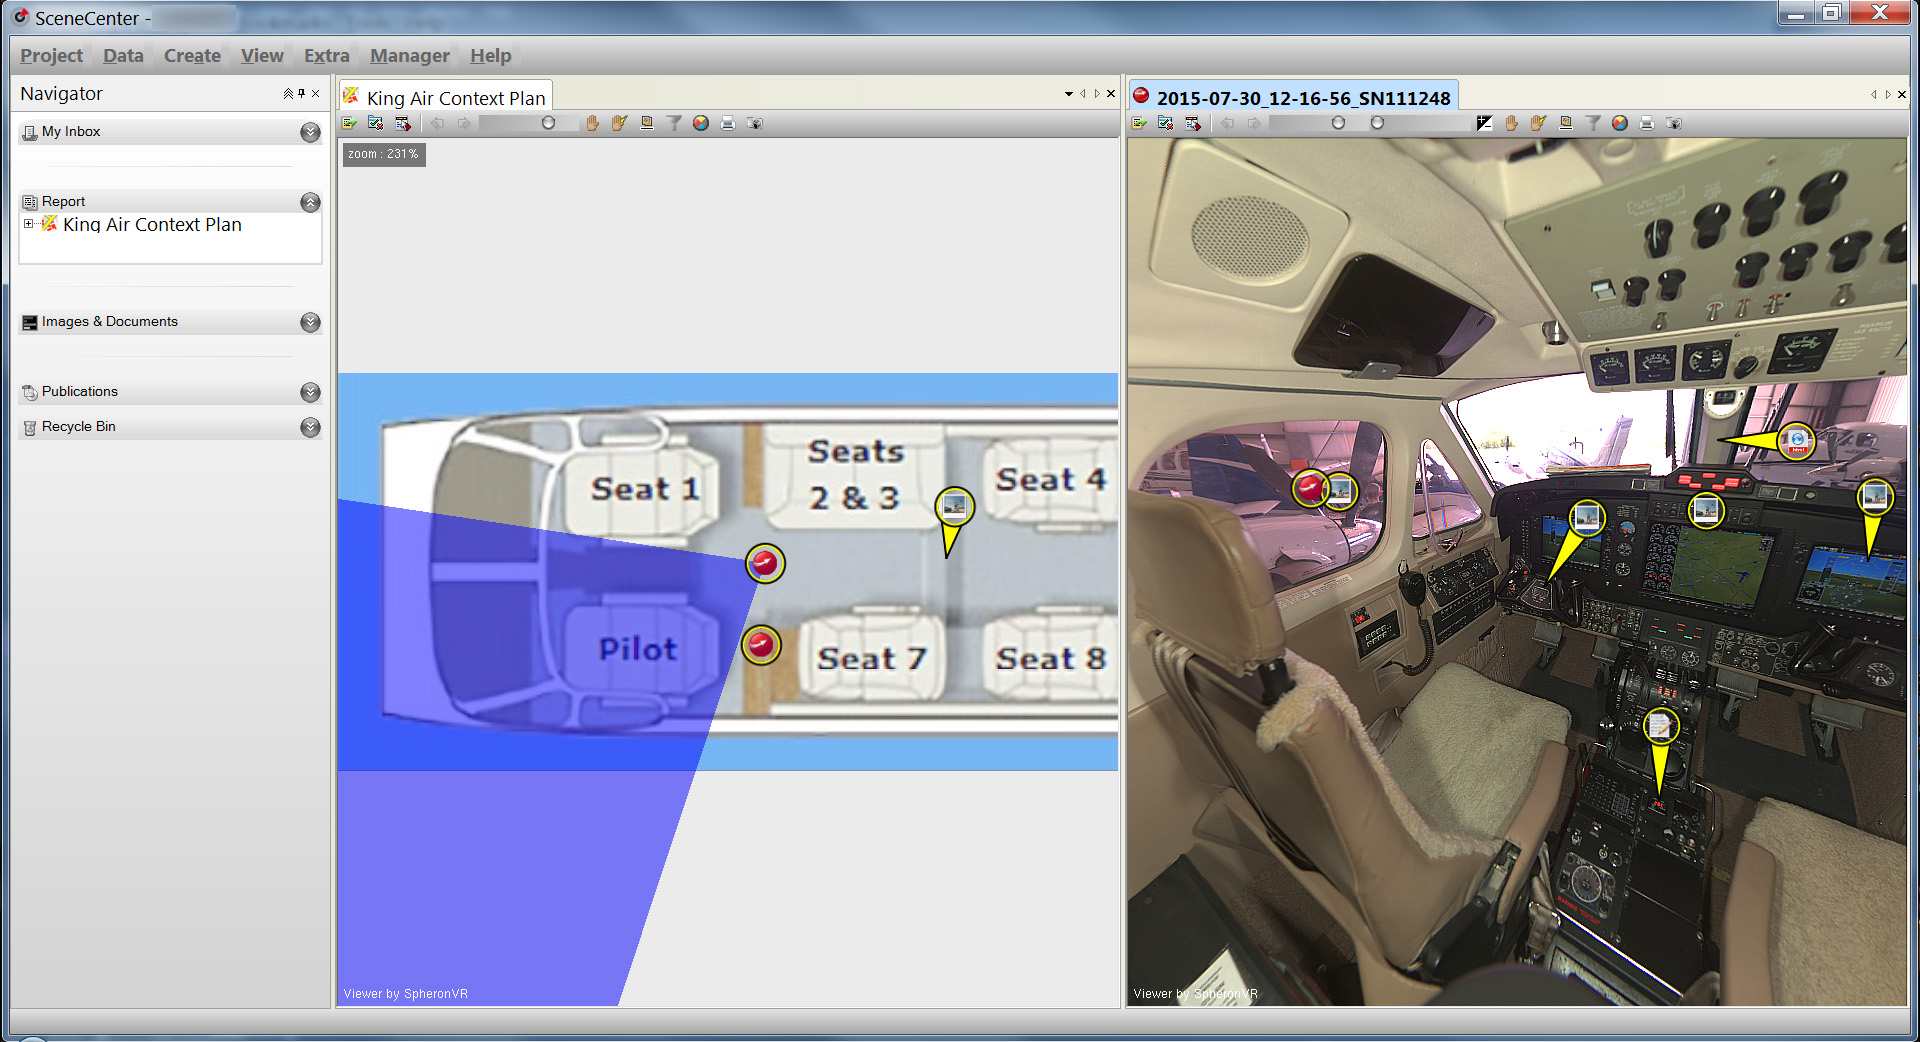Viewport: 1920px width, 1042px height.
Task: Expand the King Air Context Plan tree node
Action: pos(28,224)
